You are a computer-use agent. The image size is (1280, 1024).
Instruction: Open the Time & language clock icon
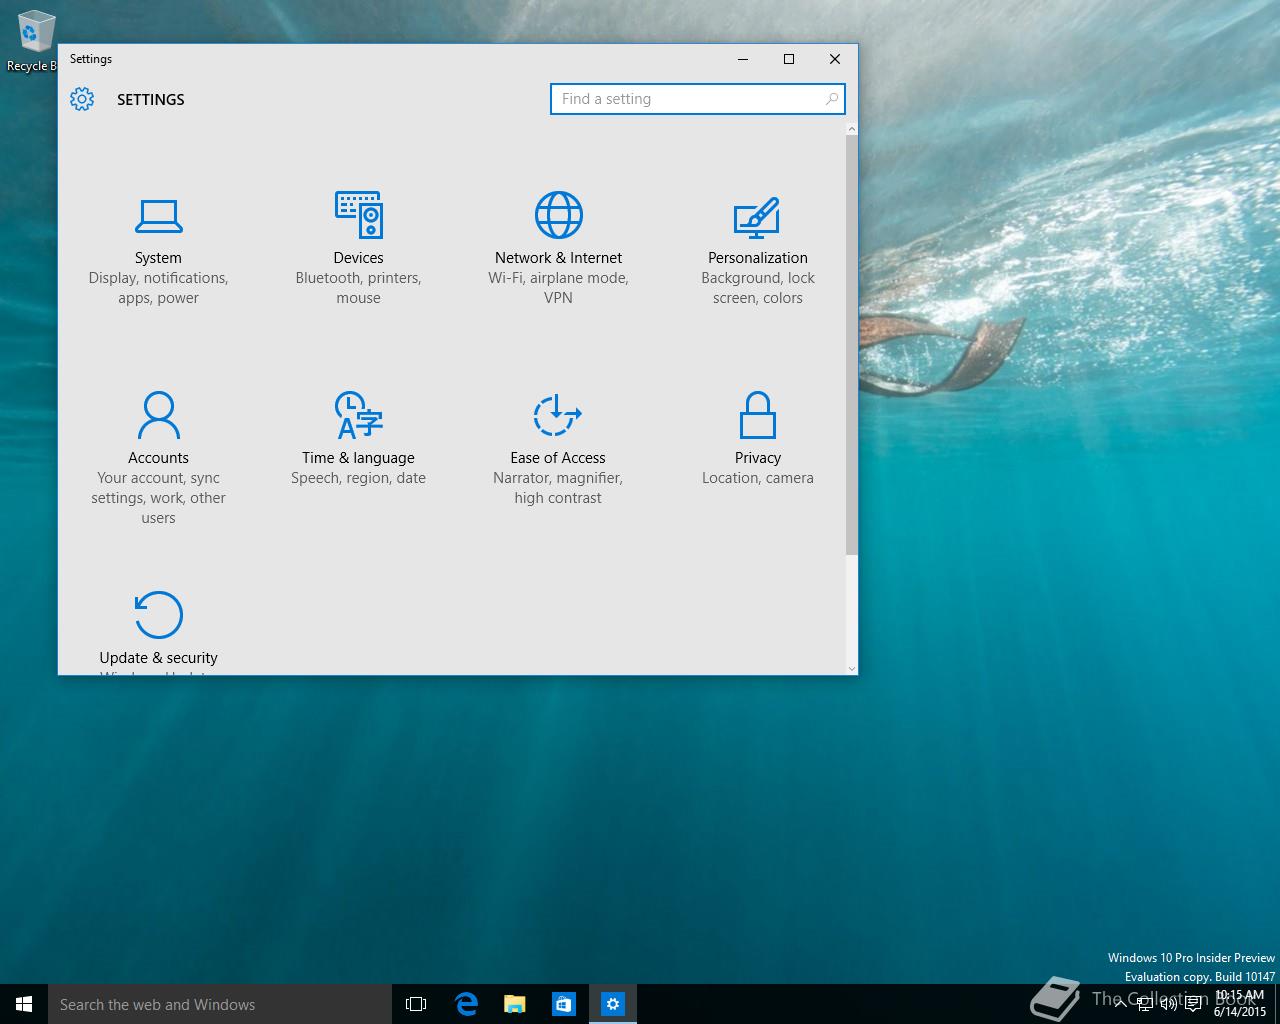click(358, 415)
